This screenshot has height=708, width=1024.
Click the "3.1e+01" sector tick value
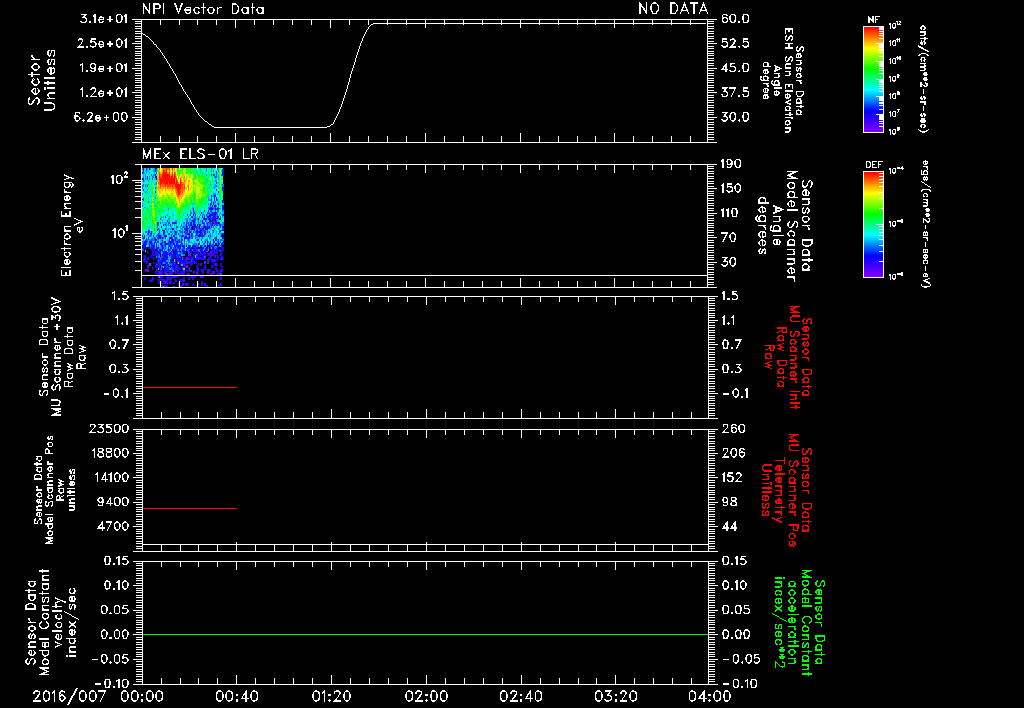pyautogui.click(x=104, y=19)
